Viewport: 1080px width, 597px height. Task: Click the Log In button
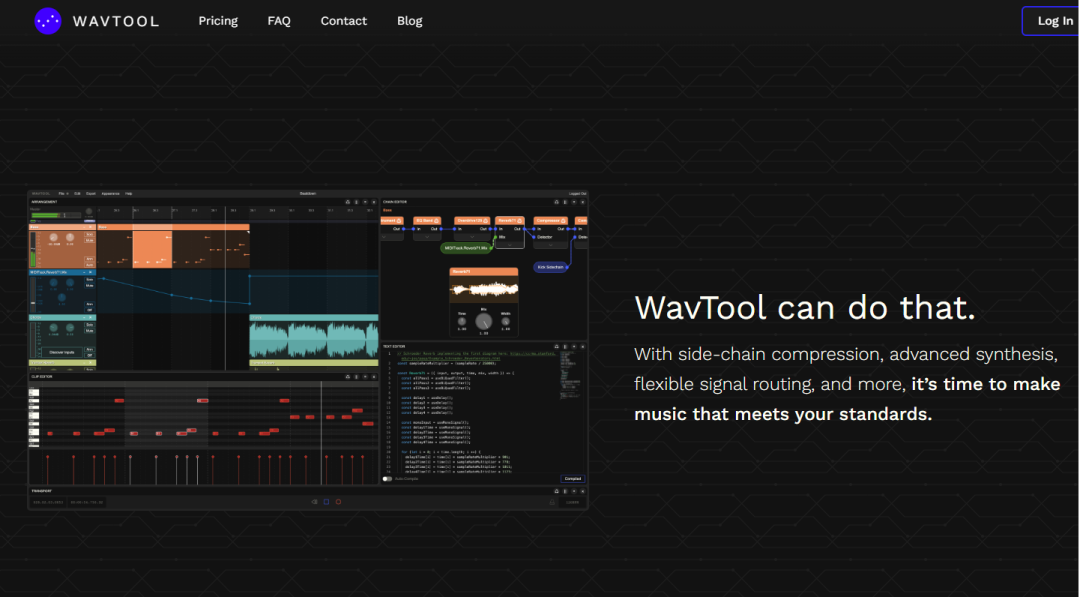(1050, 21)
